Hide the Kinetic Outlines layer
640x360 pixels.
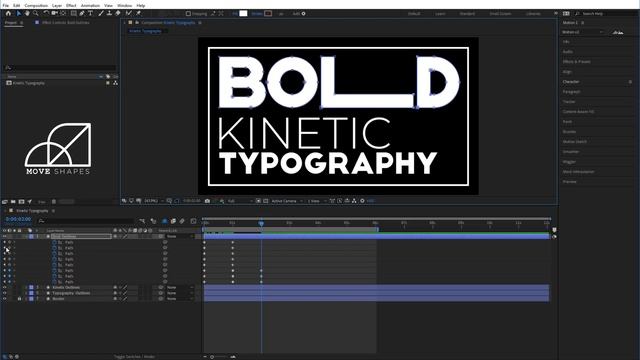[x=4, y=287]
